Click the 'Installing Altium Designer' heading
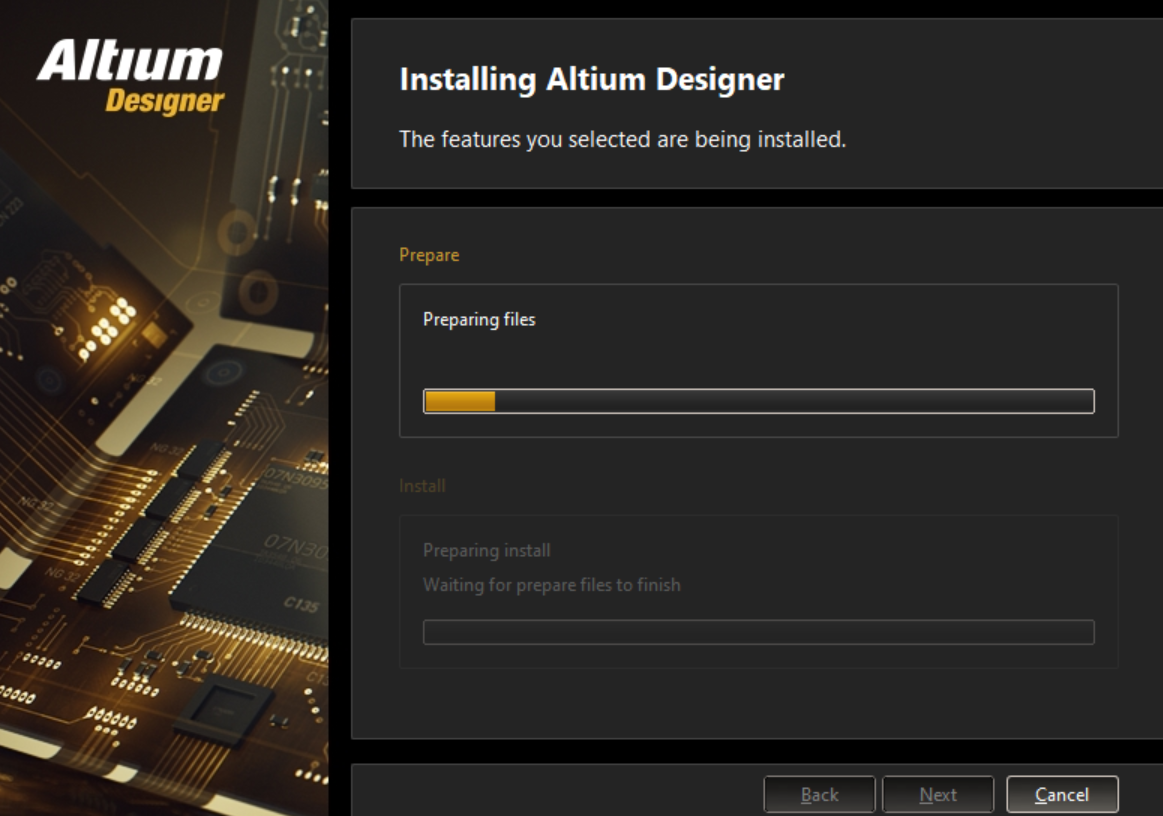This screenshot has width=1163, height=816. 591,79
